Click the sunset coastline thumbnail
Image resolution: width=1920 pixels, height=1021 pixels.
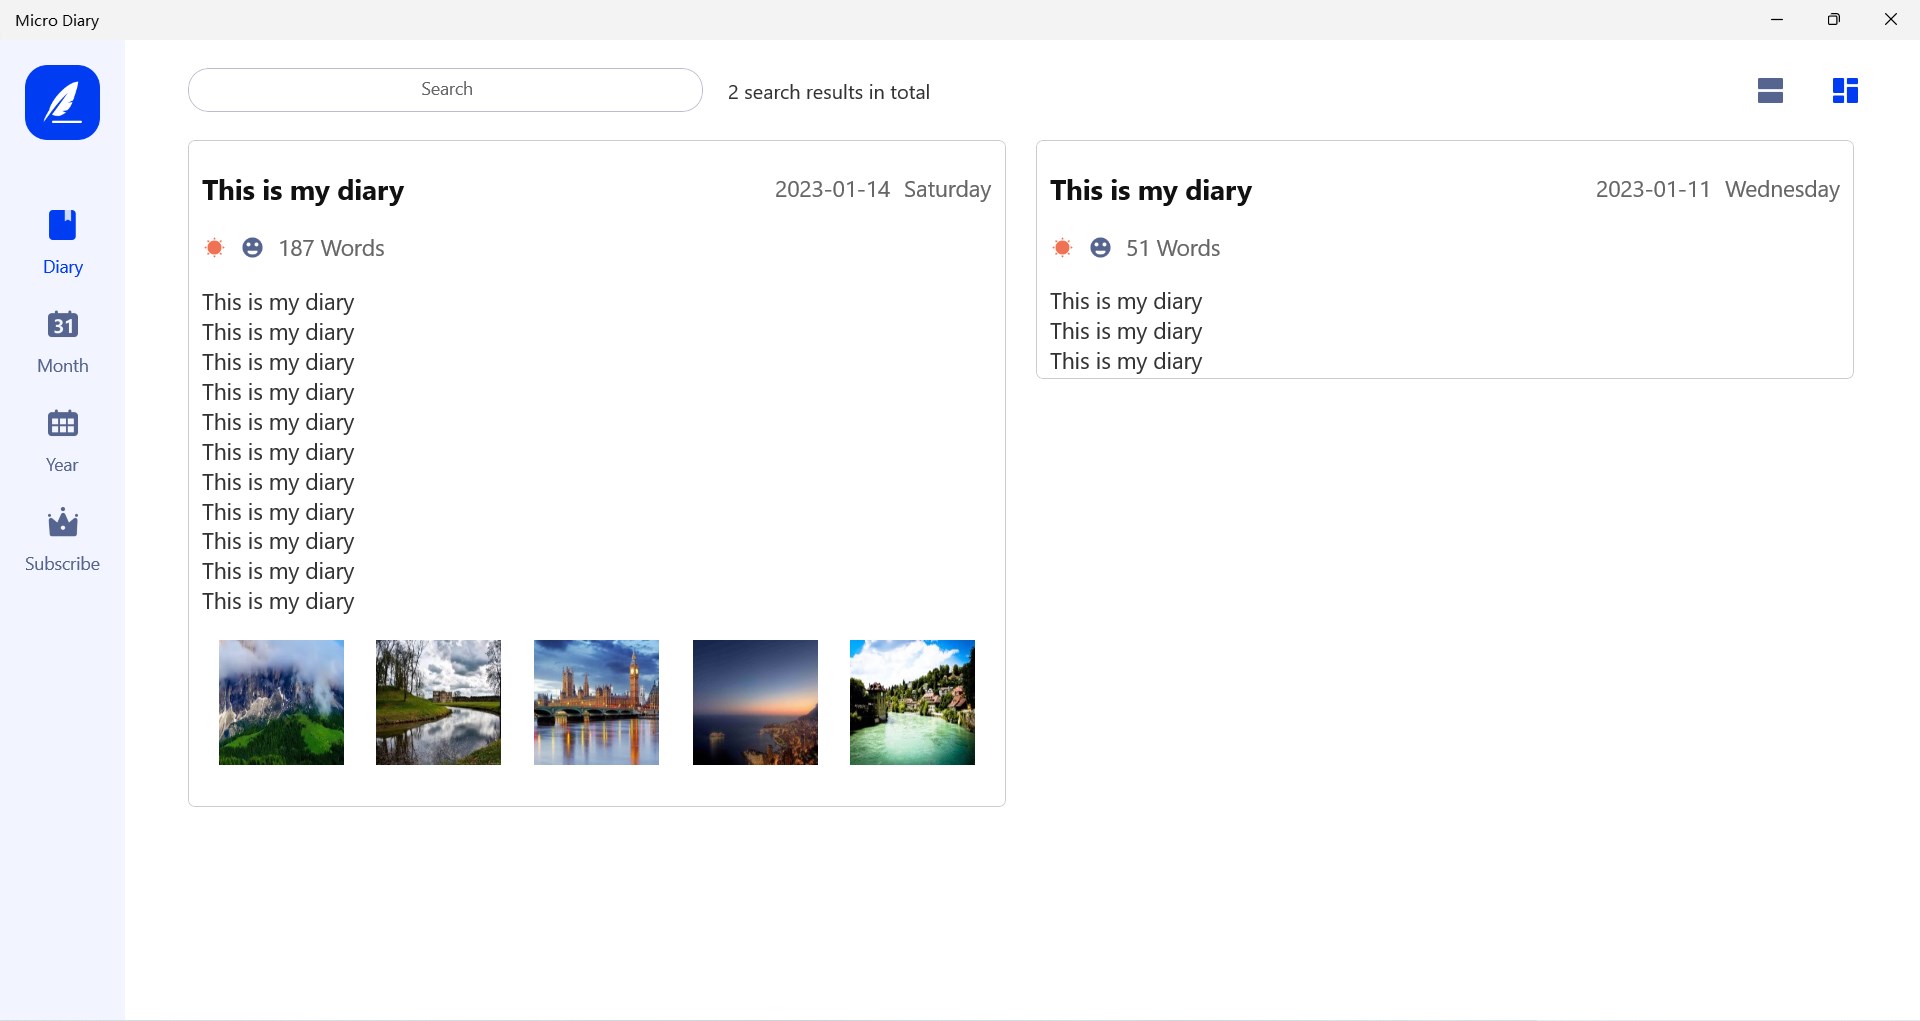coord(754,701)
